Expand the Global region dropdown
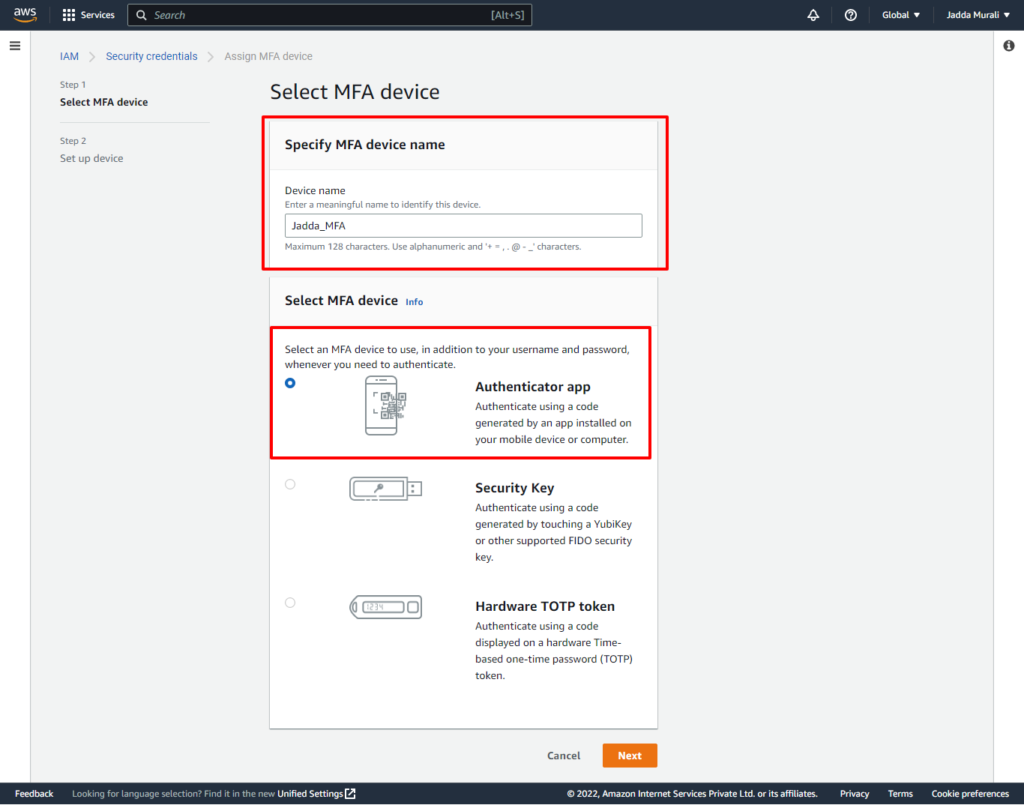The width and height of the screenshot is (1024, 805). pyautogui.click(x=901, y=15)
